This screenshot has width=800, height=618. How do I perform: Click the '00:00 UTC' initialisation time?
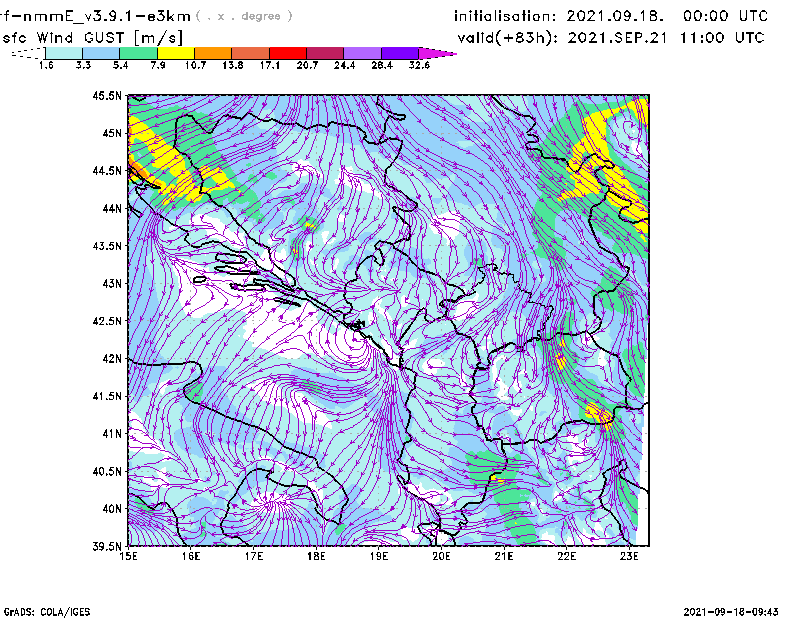tap(726, 16)
